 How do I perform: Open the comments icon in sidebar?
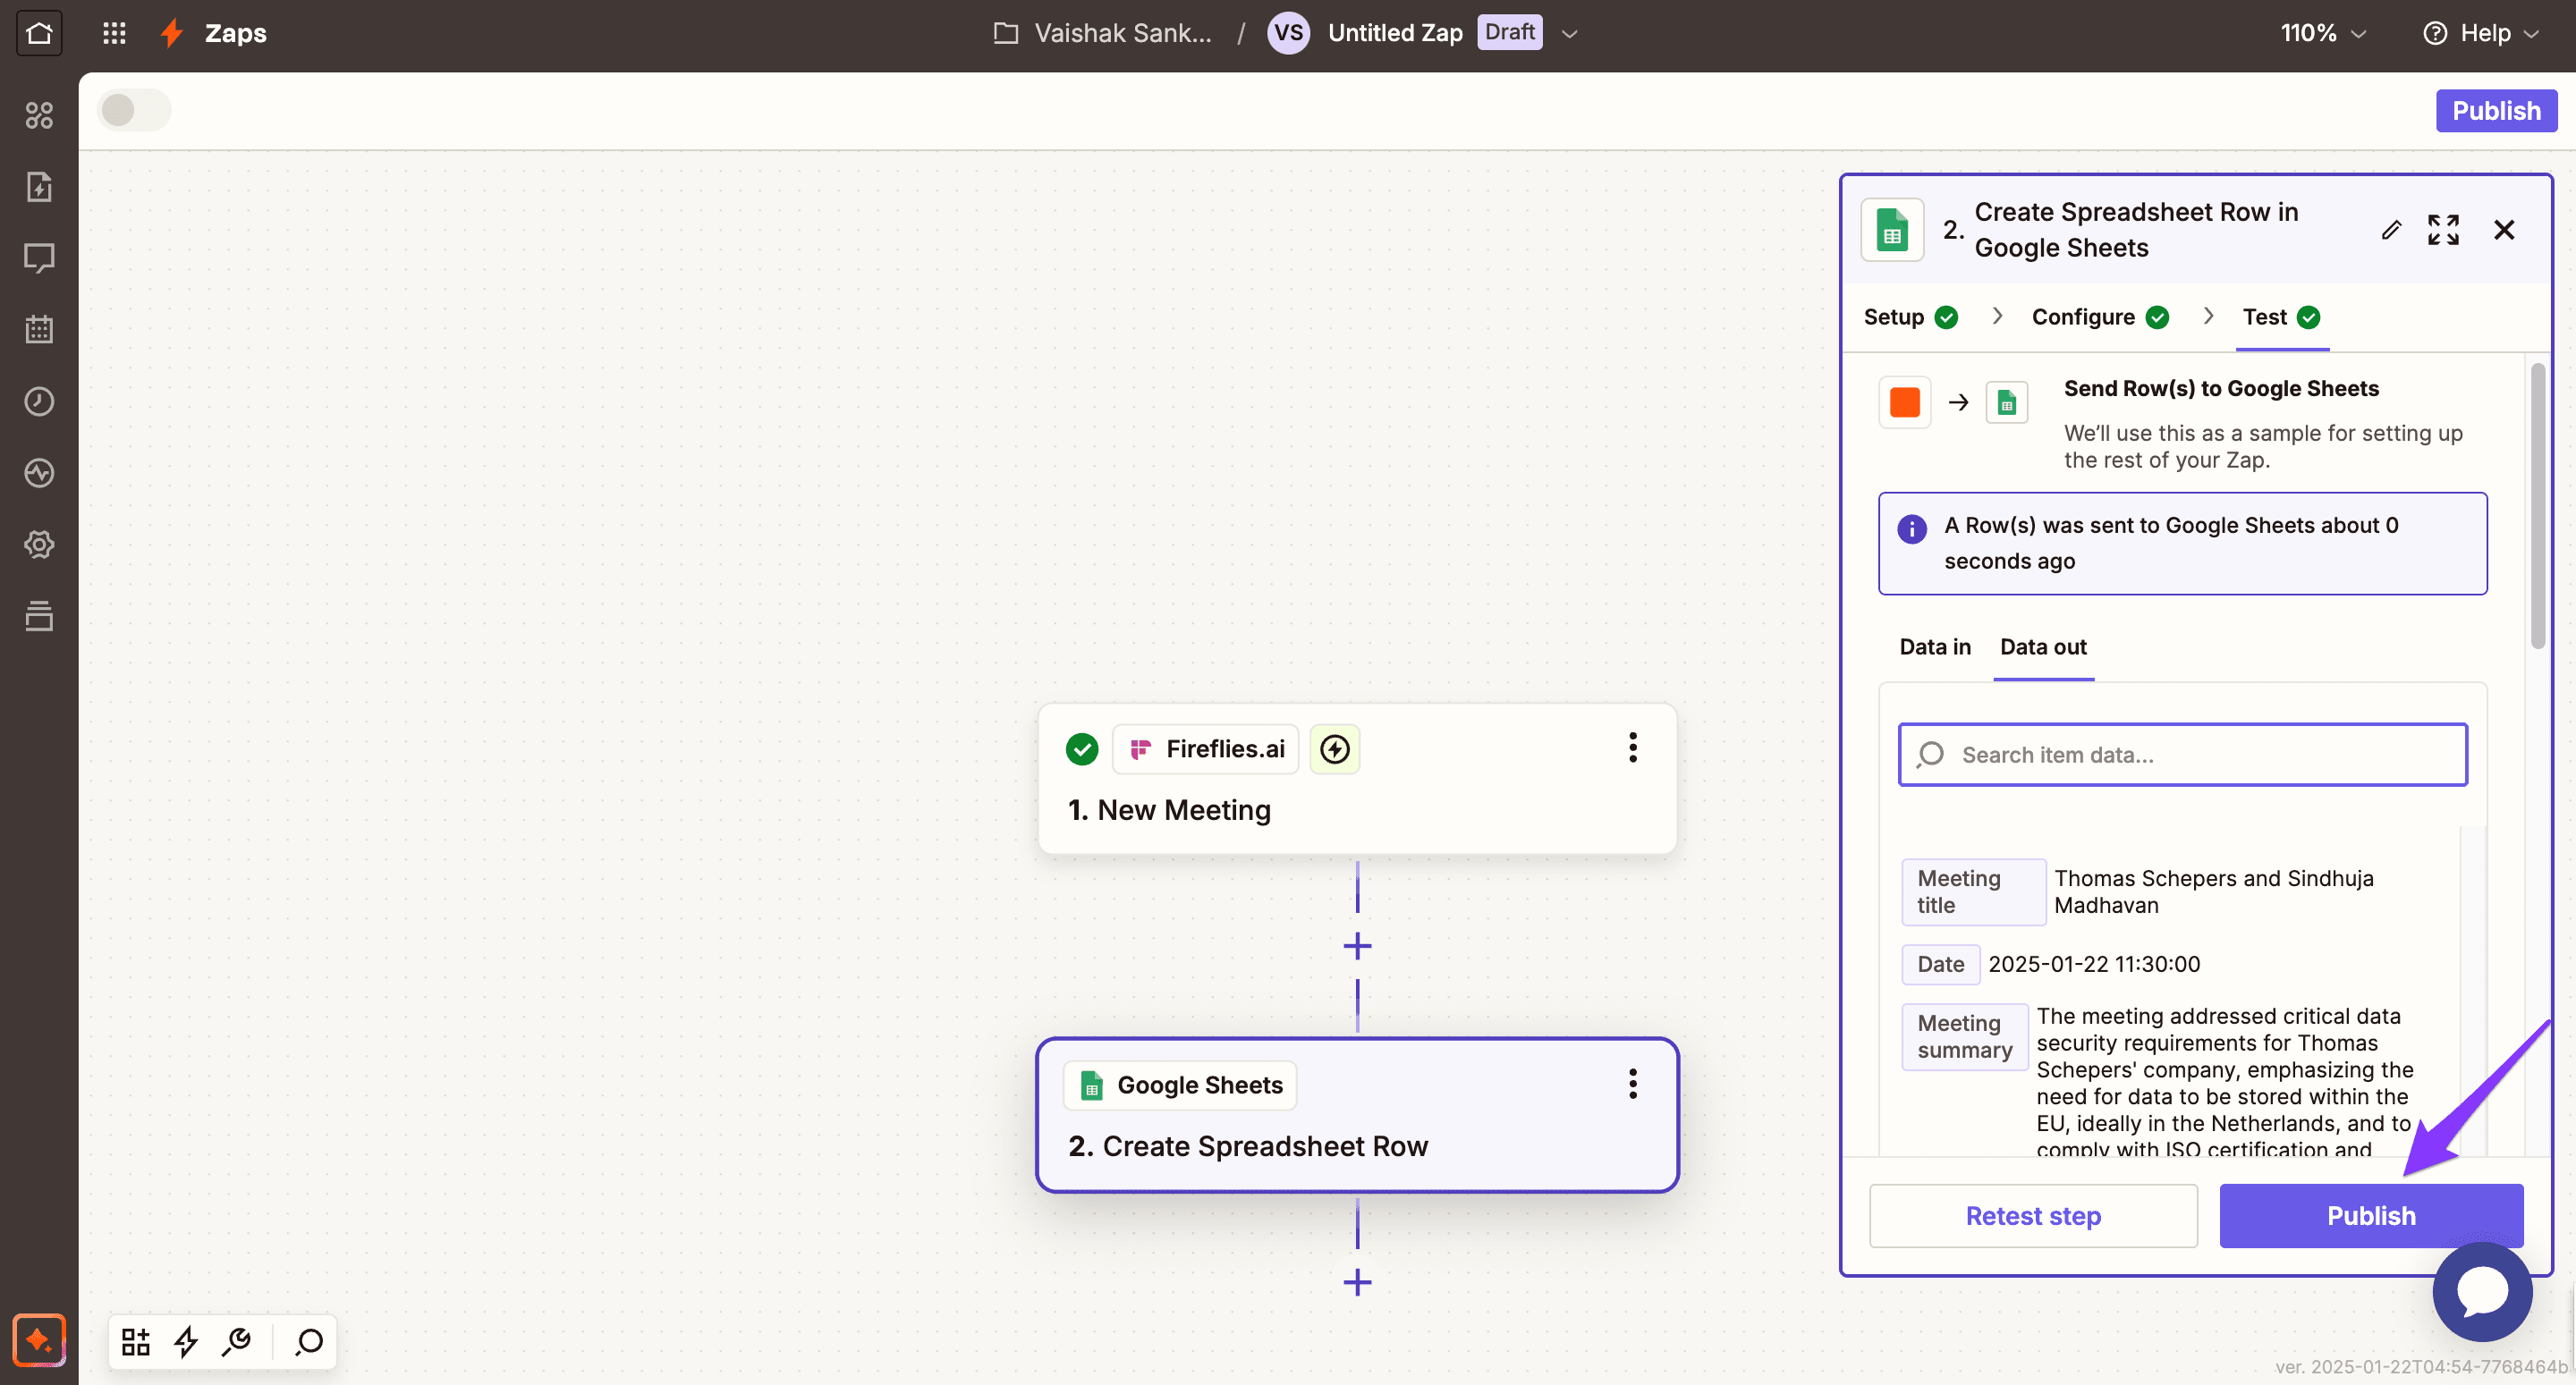39,258
